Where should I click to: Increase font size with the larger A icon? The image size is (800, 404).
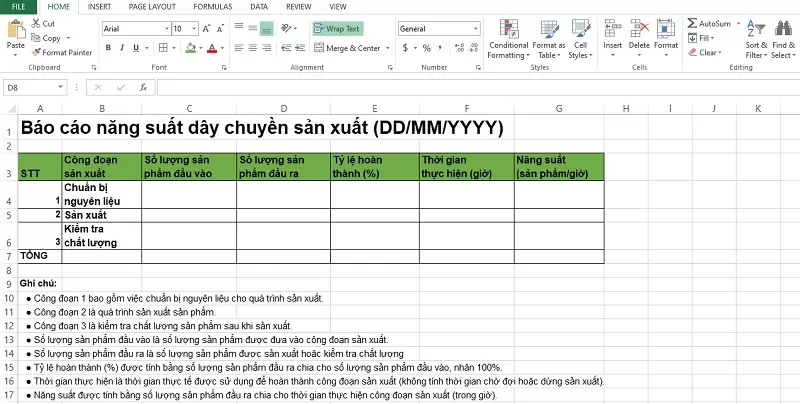pyautogui.click(x=206, y=29)
